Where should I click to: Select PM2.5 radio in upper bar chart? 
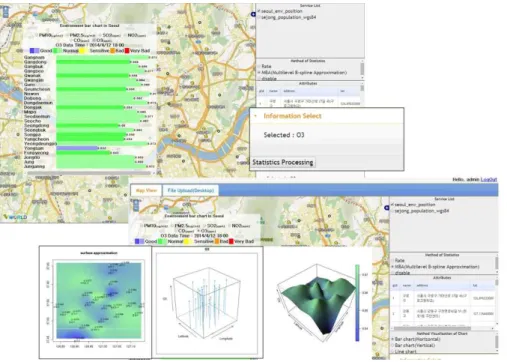click(68, 35)
